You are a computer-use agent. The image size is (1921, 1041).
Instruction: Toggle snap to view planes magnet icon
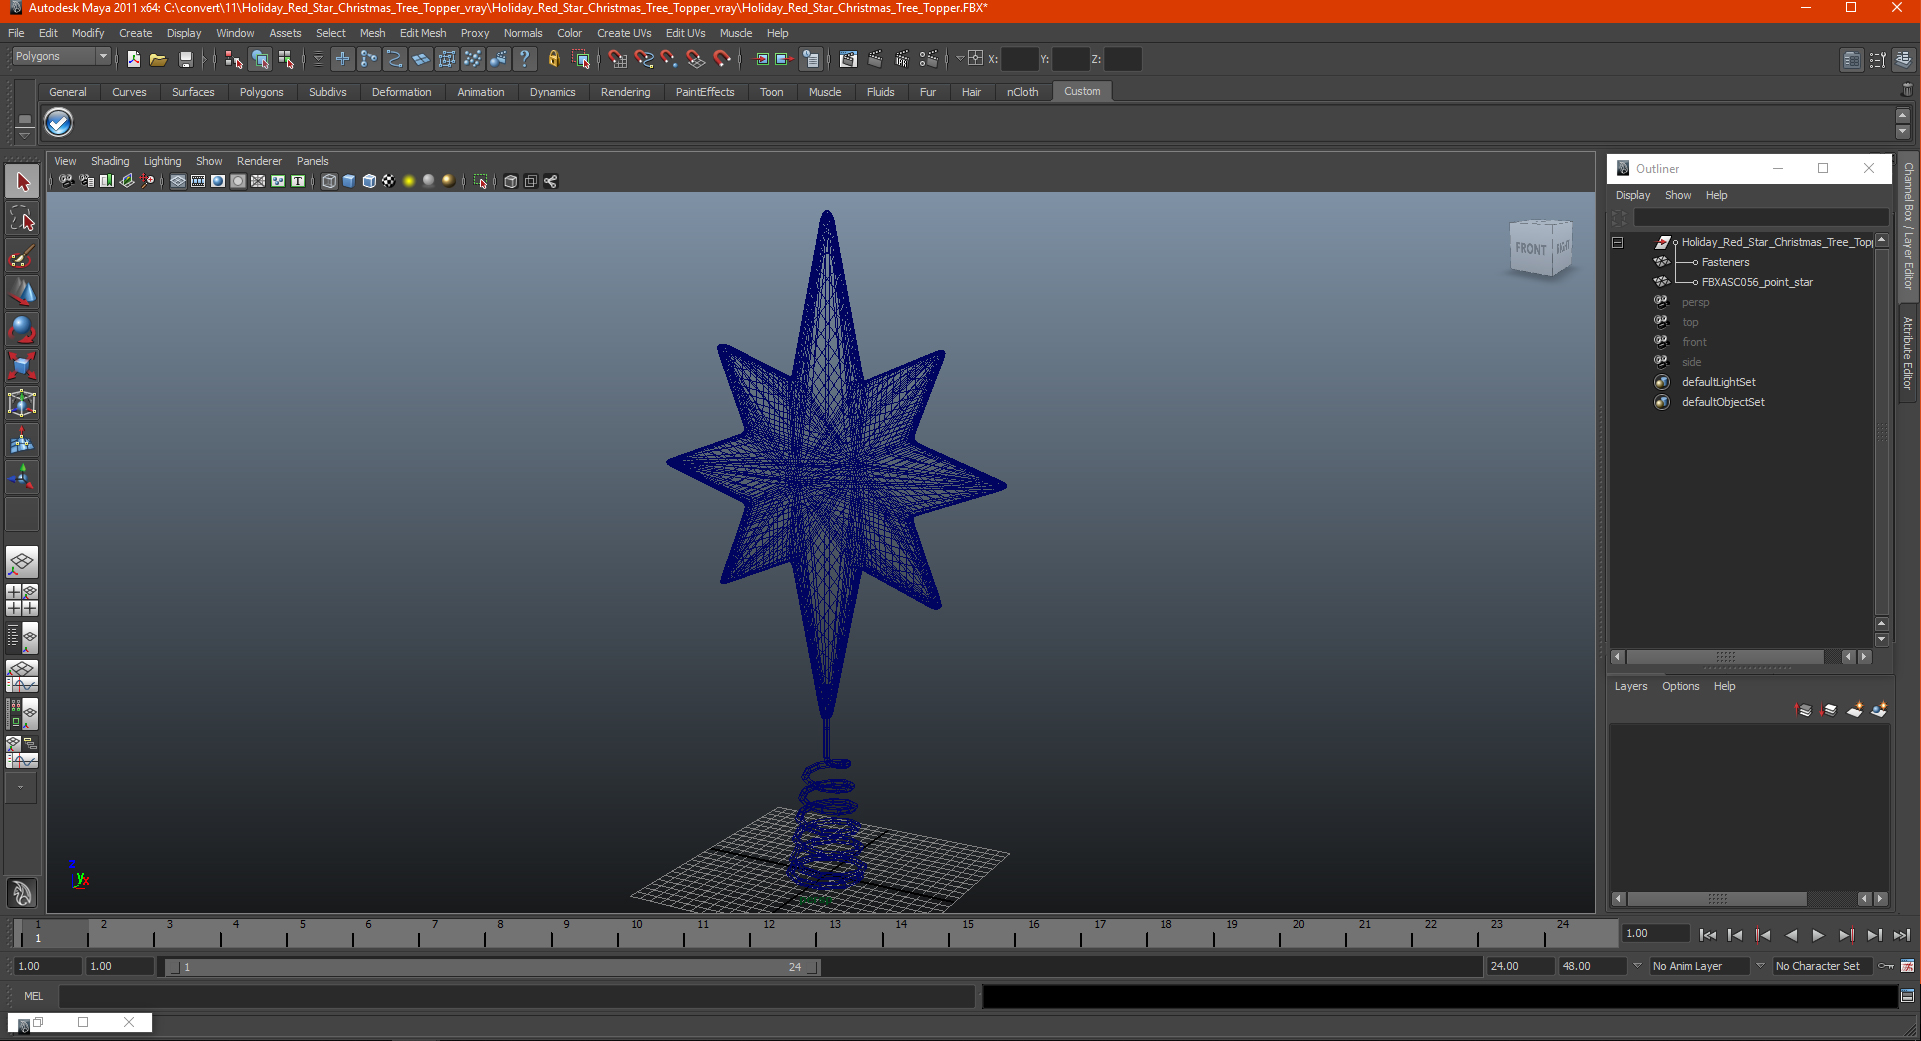(x=695, y=59)
